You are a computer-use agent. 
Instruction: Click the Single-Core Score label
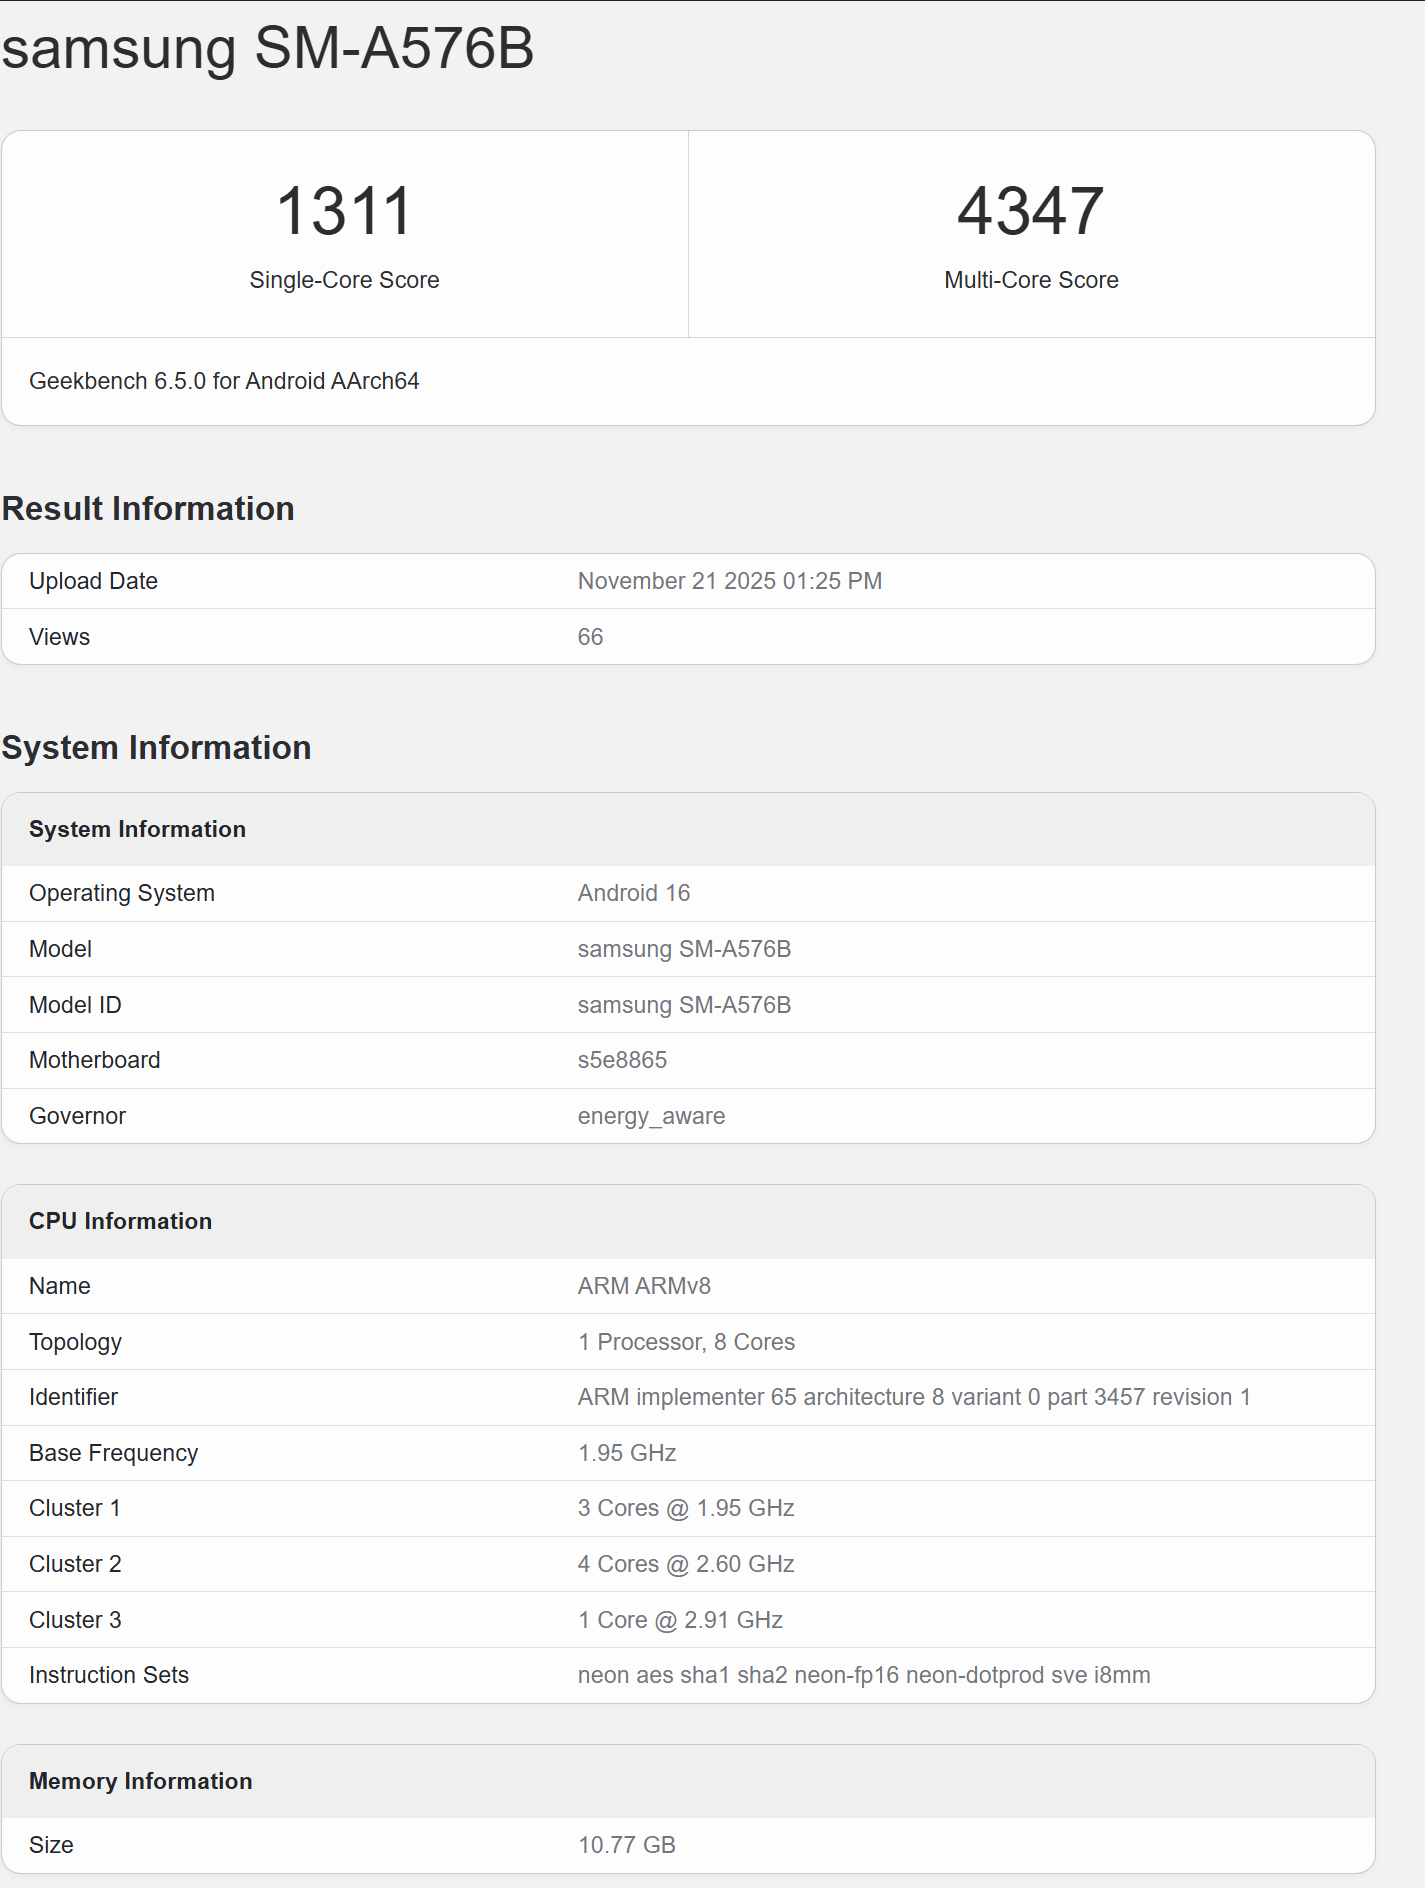[x=344, y=280]
